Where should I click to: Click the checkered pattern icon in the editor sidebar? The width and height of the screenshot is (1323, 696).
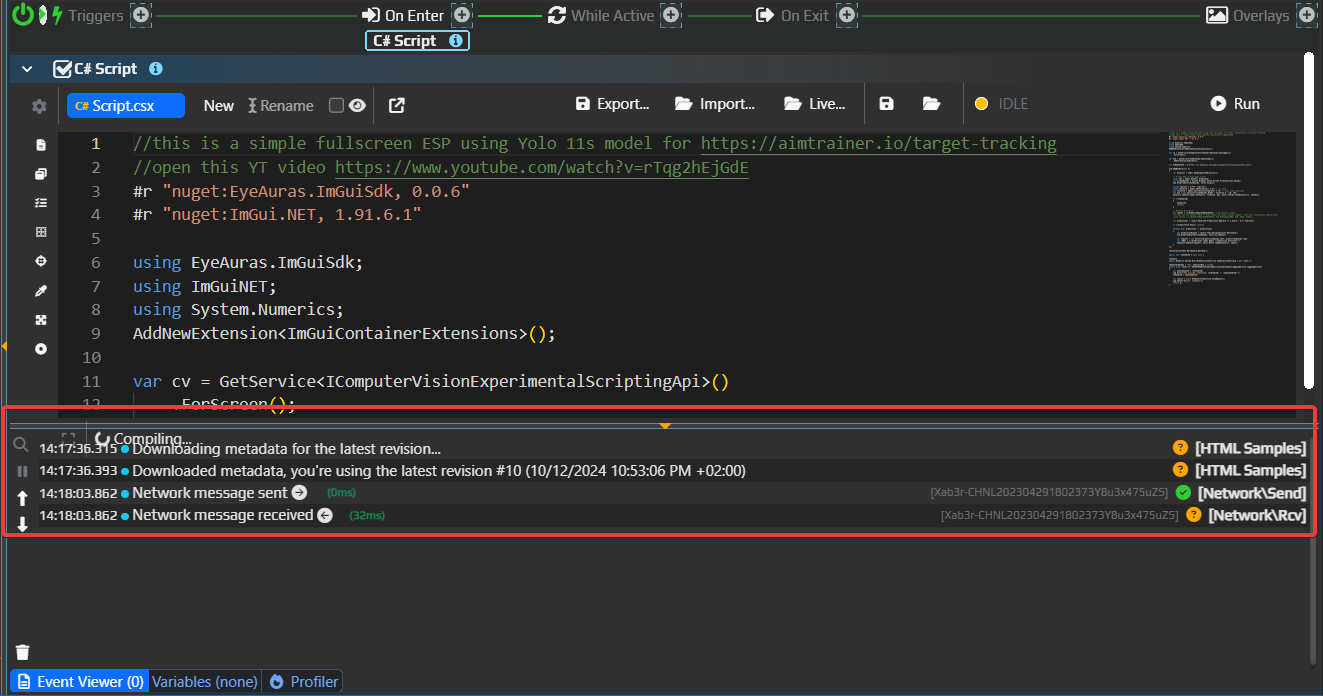point(41,320)
